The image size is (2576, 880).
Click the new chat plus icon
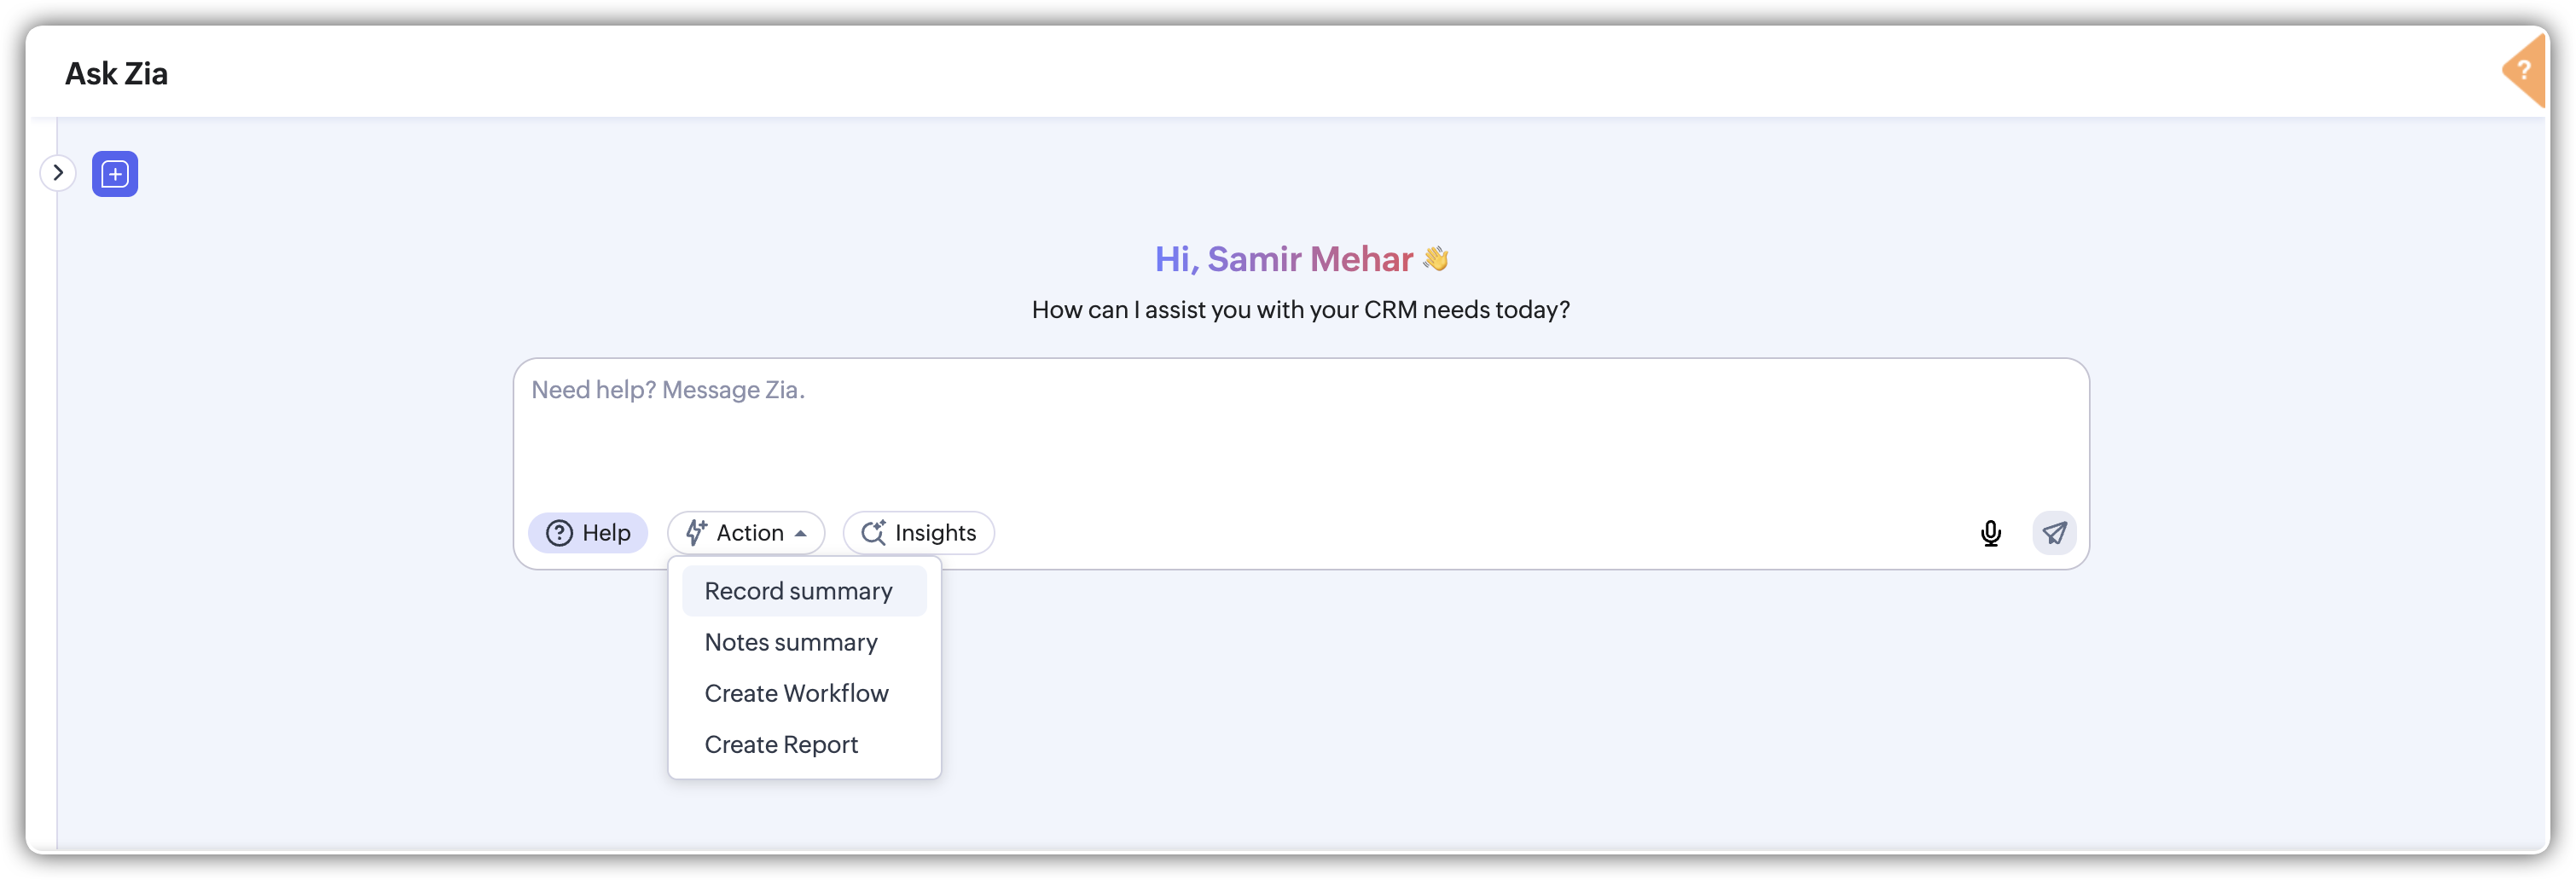click(x=115, y=174)
